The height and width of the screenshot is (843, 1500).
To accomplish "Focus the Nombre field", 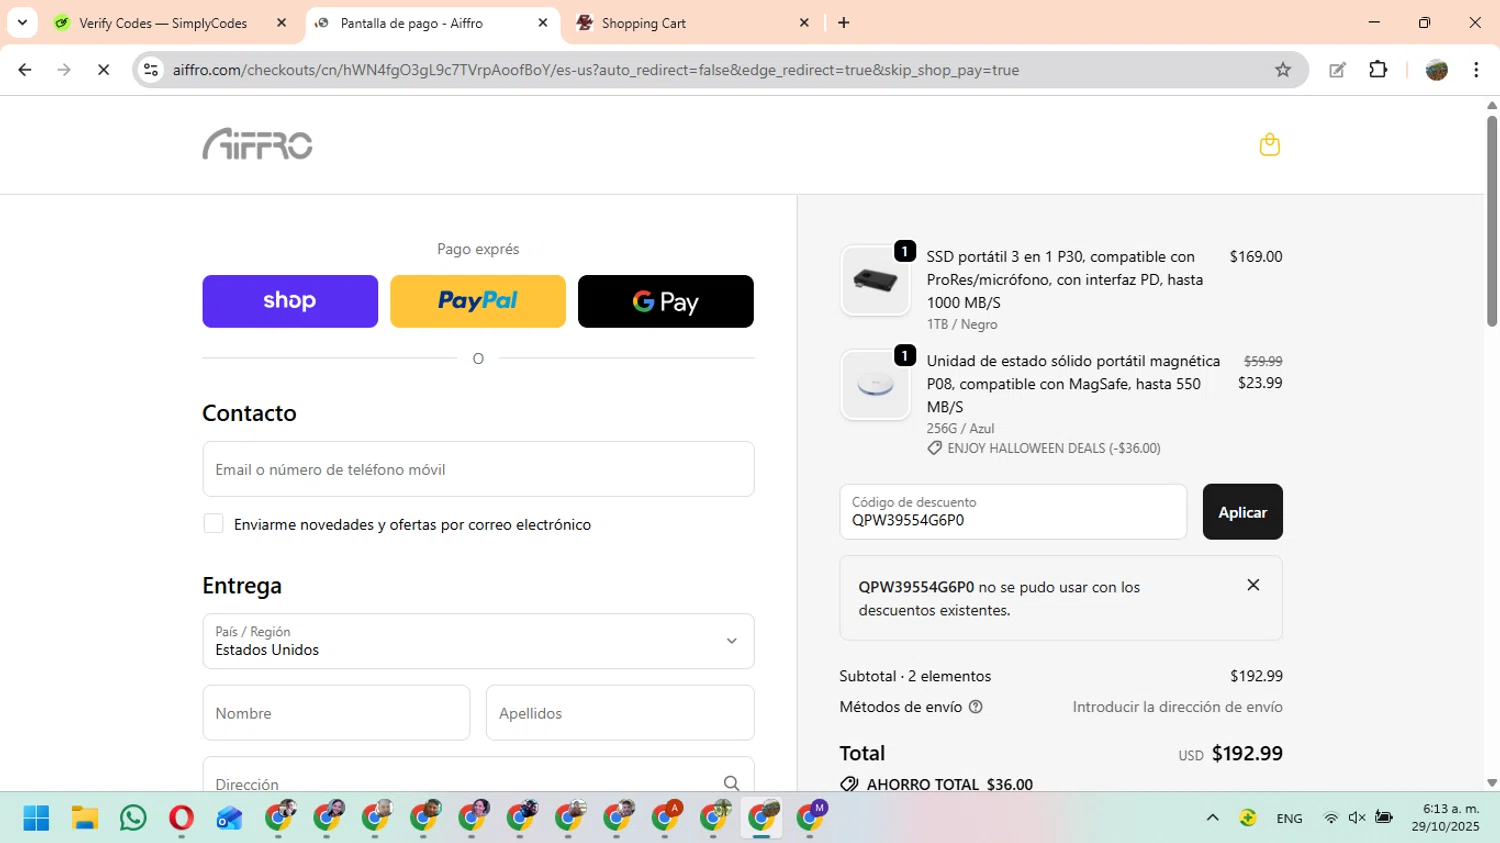I will coord(336,713).
